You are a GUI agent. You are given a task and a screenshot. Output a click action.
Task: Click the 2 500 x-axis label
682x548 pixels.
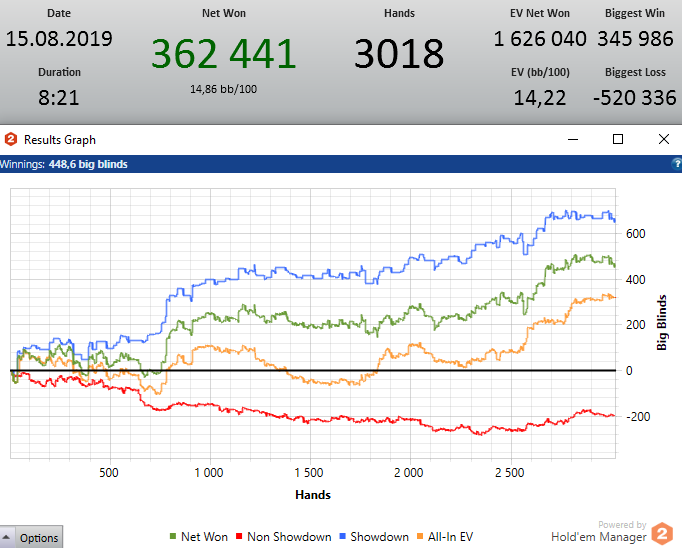pos(509,473)
